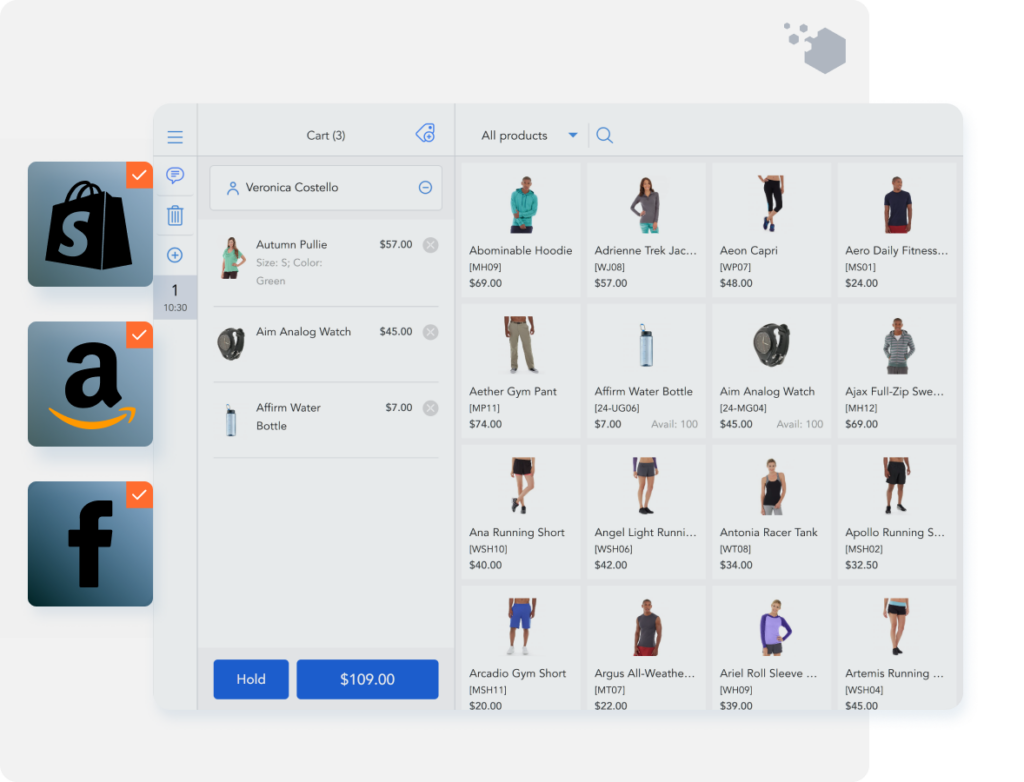Open the chat/notes icon in the sidebar
This screenshot has height=782, width=1024.
click(175, 177)
